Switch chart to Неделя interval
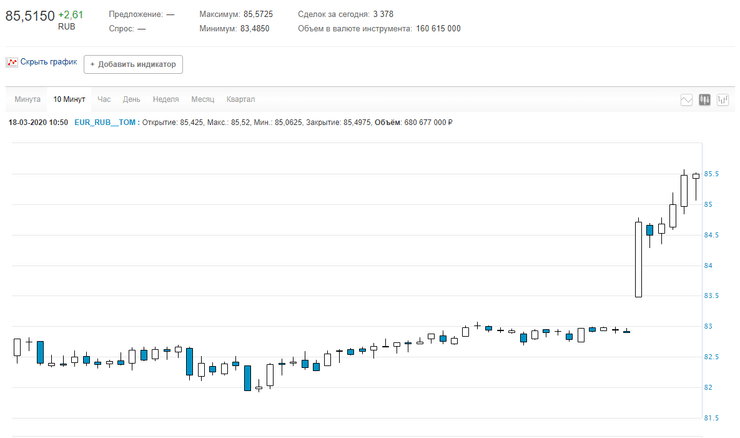The height and width of the screenshot is (438, 740). tap(166, 100)
